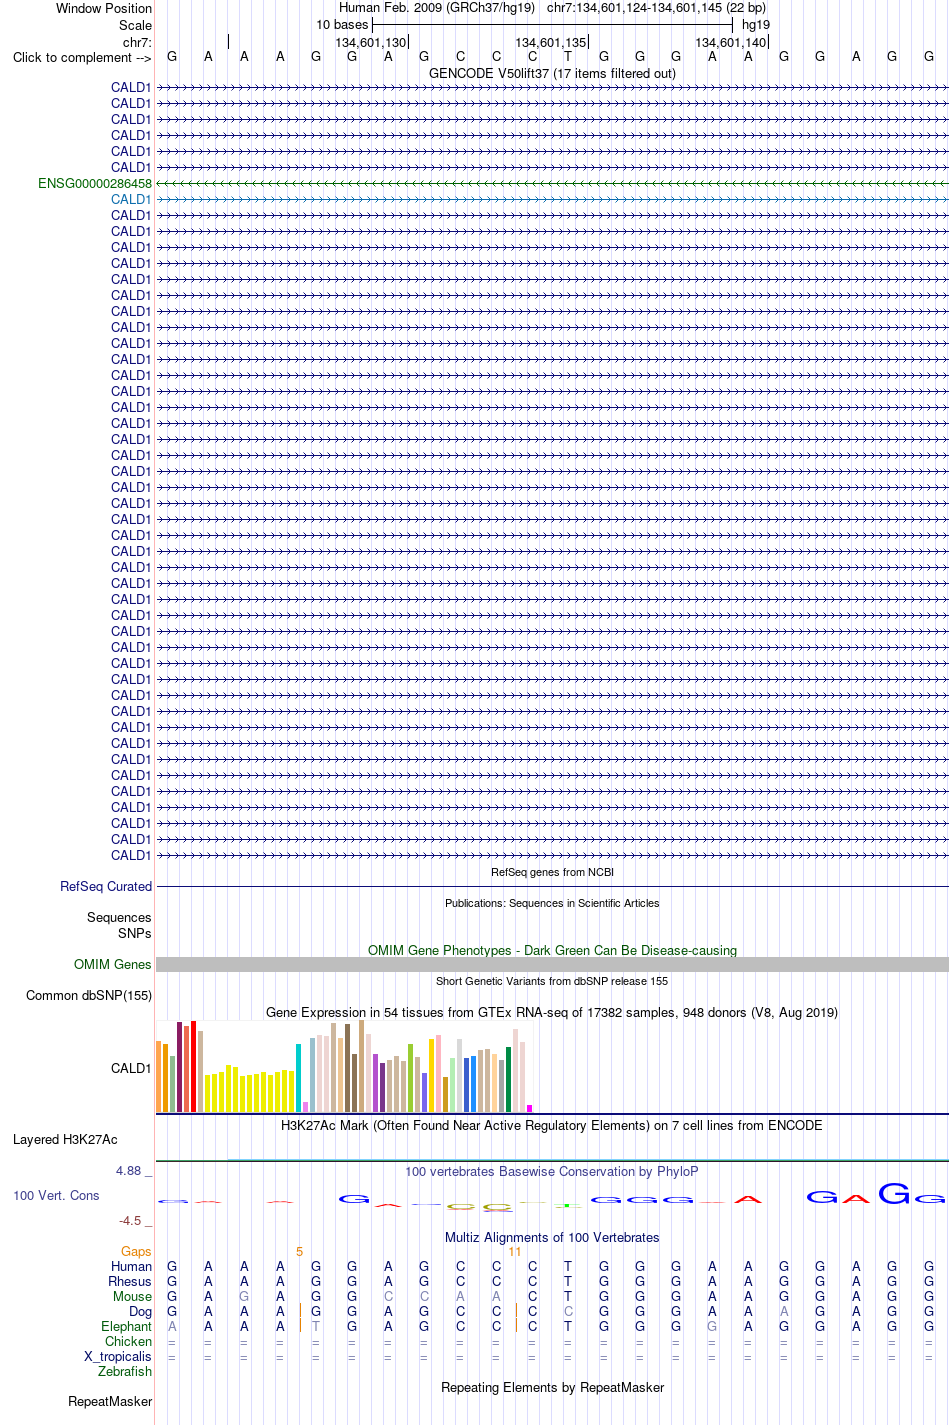Click the 4.88 upper limit on the conservation scale
The height and width of the screenshot is (1425, 950).
click(129, 1170)
